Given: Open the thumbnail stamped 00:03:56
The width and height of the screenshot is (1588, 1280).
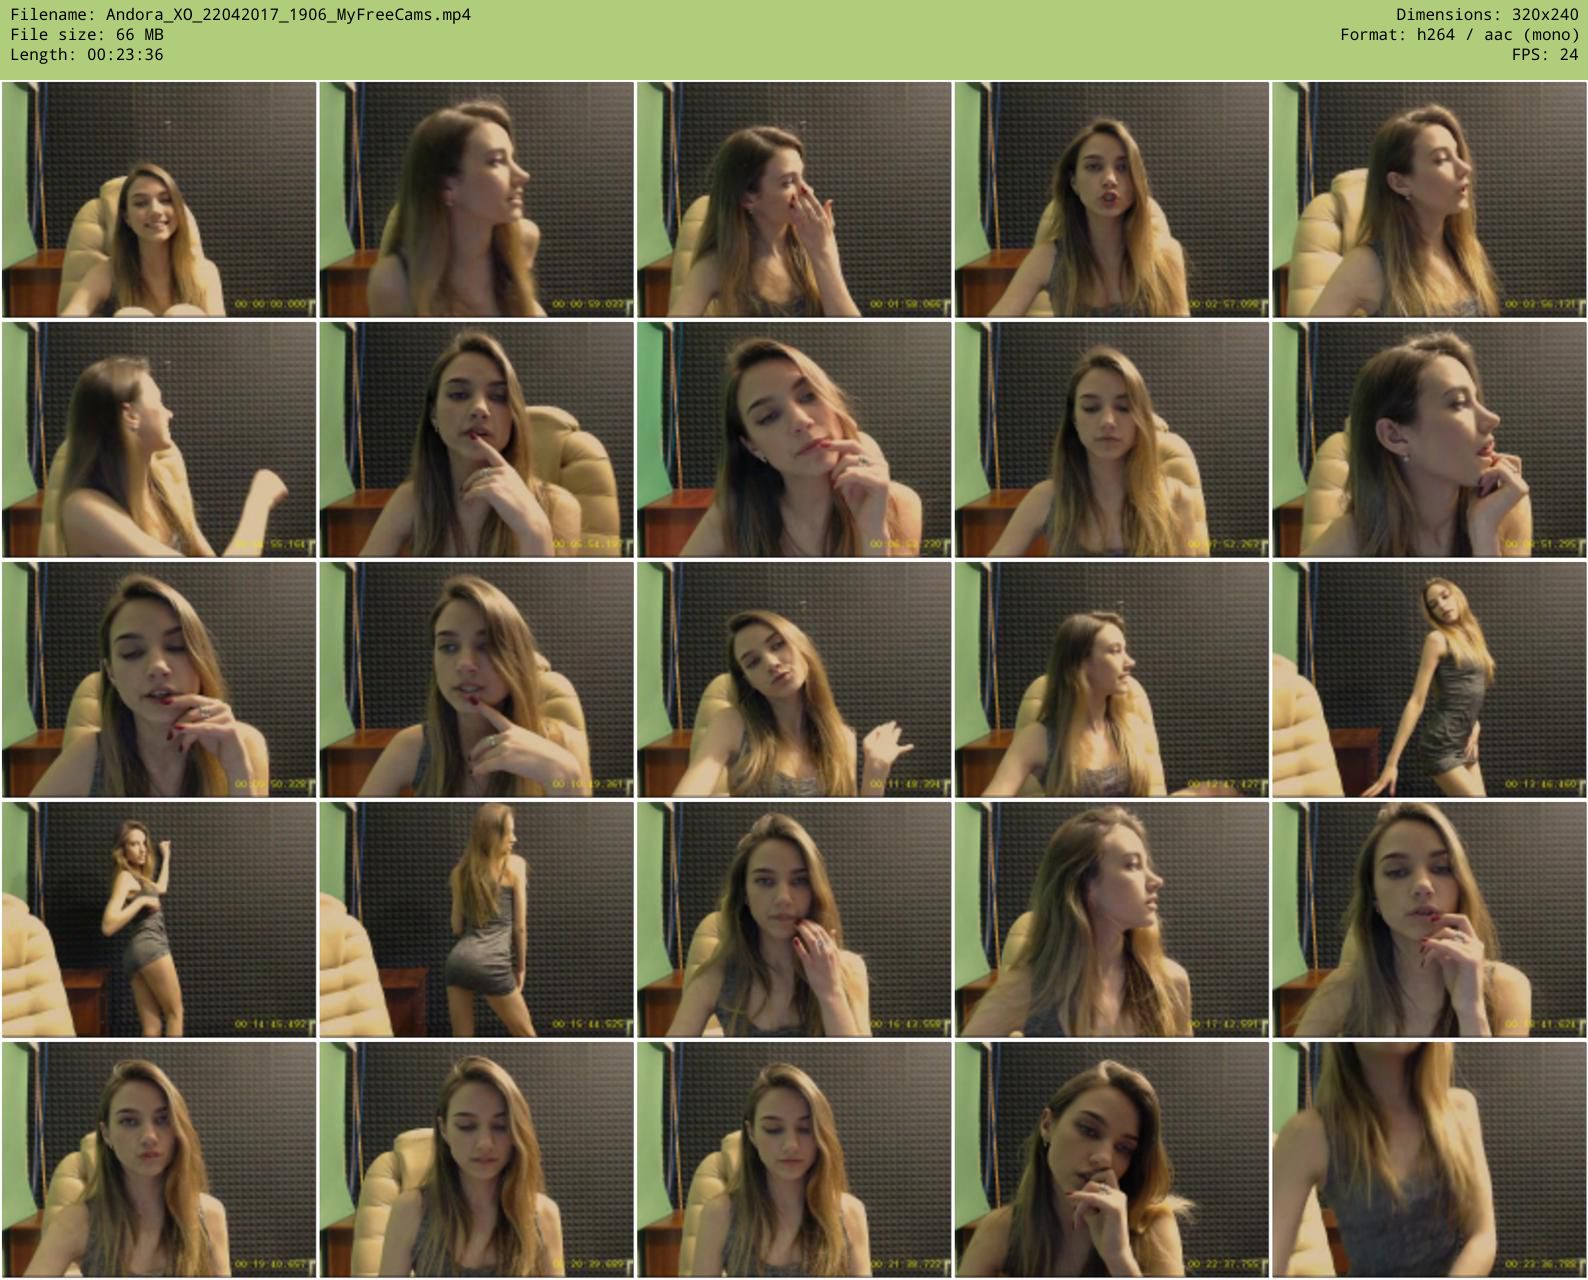Looking at the screenshot, I should tap(1429, 200).
